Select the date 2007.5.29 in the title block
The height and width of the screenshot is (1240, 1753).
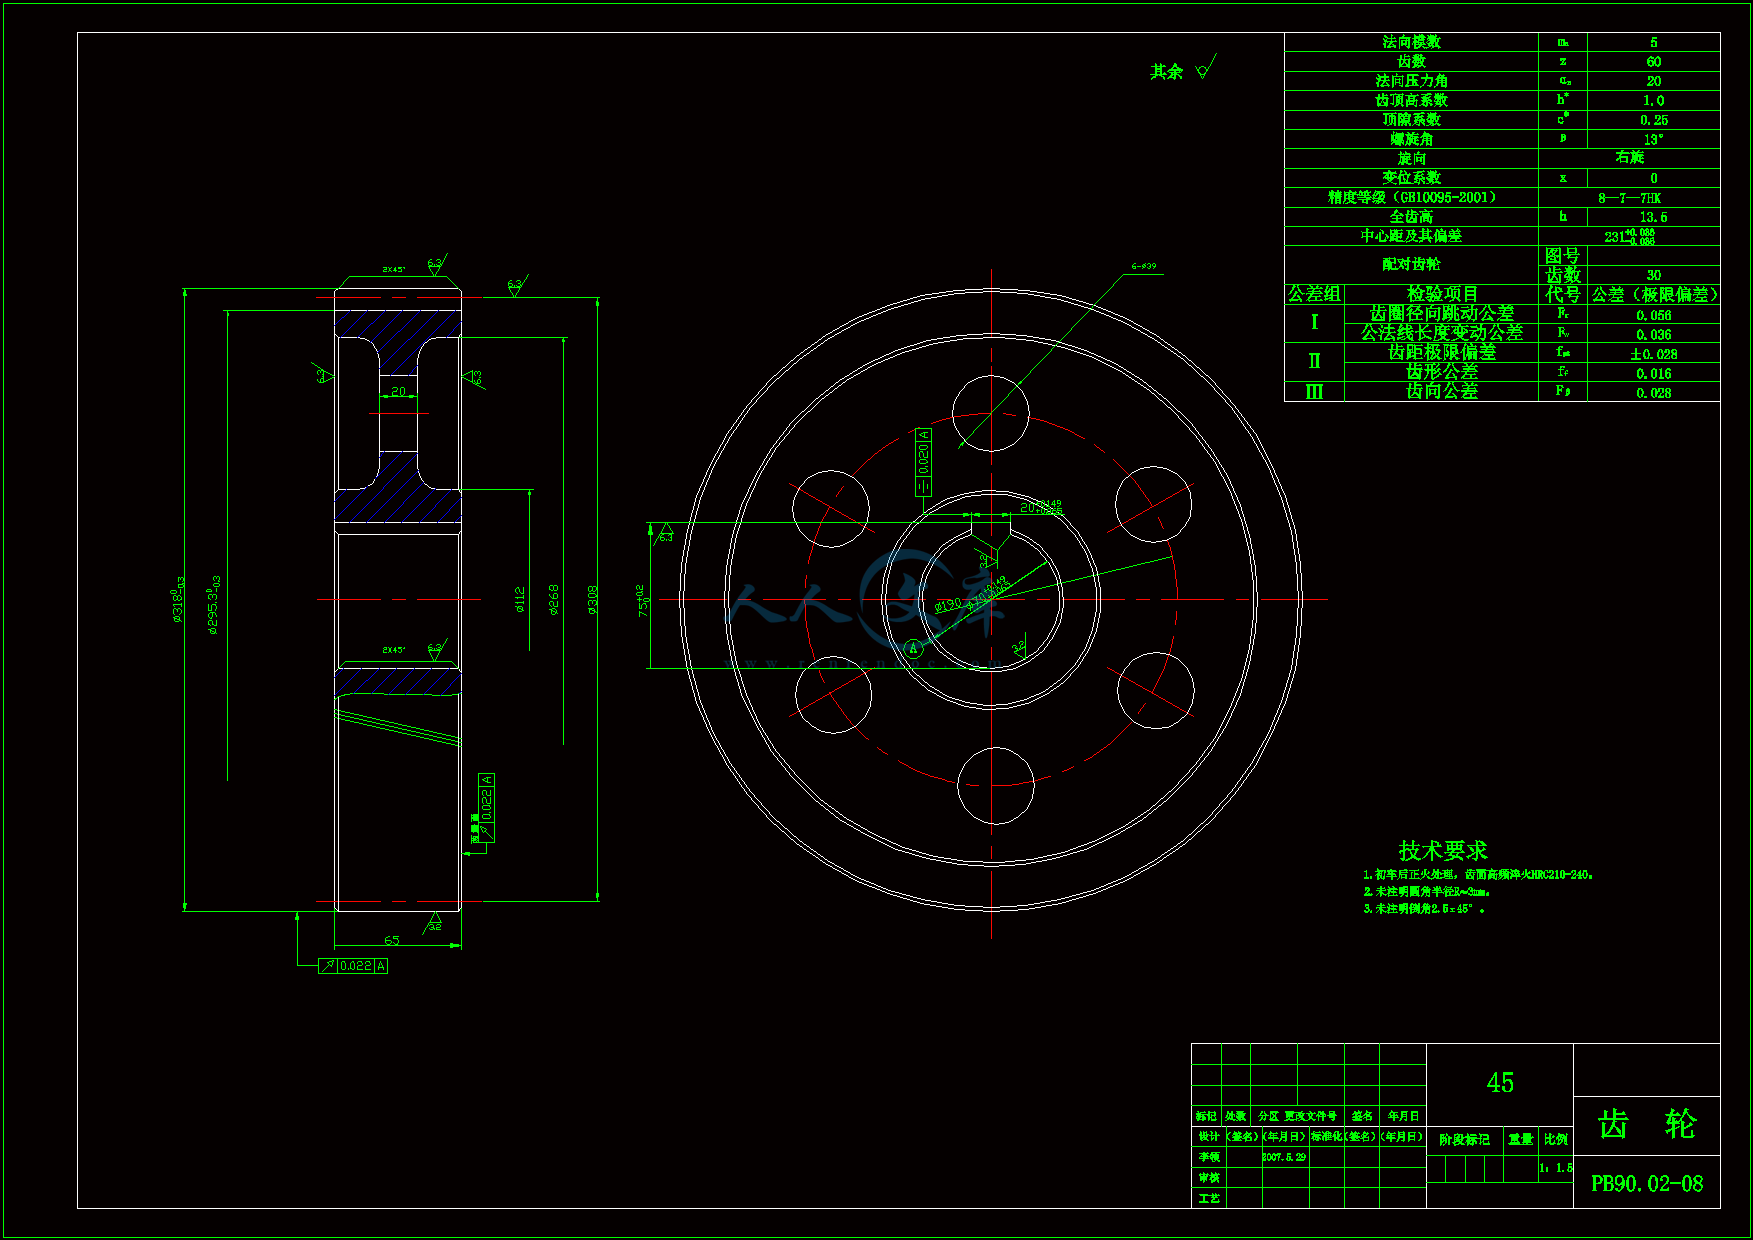1284,1157
